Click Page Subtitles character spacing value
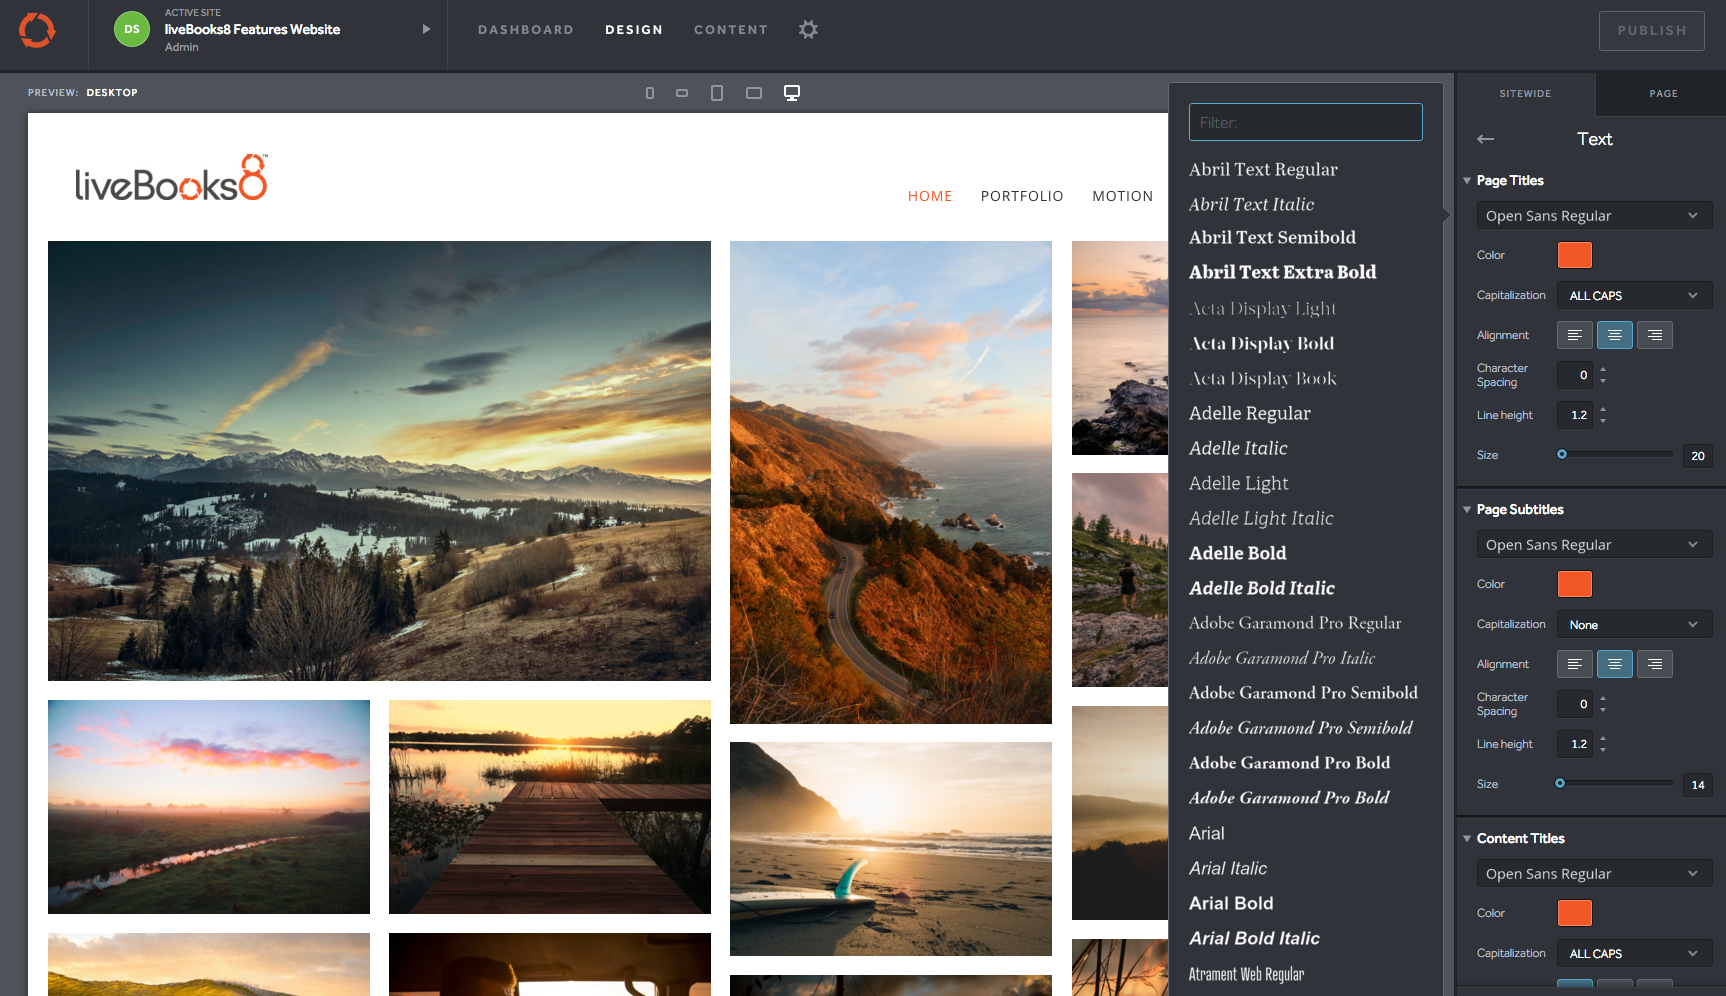1726x996 pixels. 1575,704
